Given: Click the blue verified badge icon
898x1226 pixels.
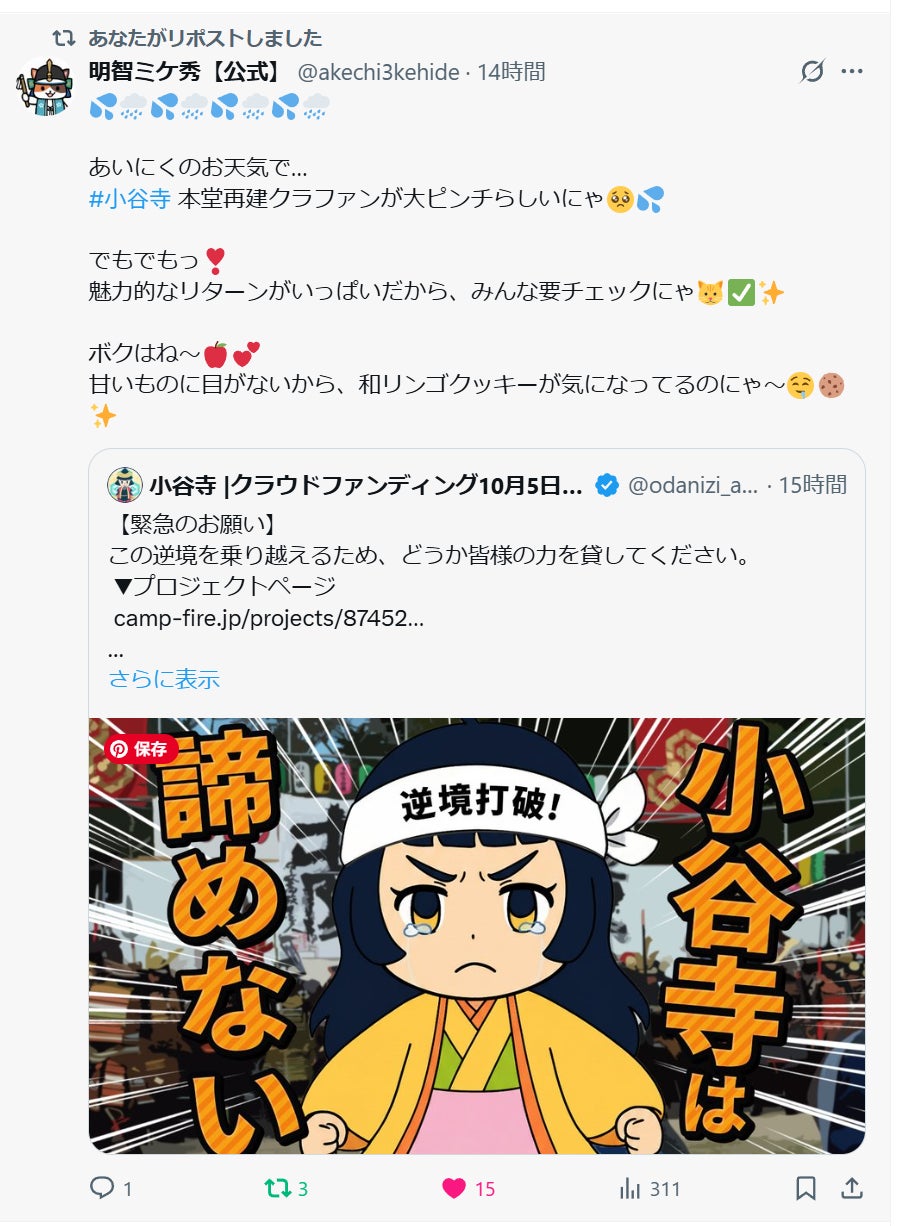Looking at the screenshot, I should 606,485.
